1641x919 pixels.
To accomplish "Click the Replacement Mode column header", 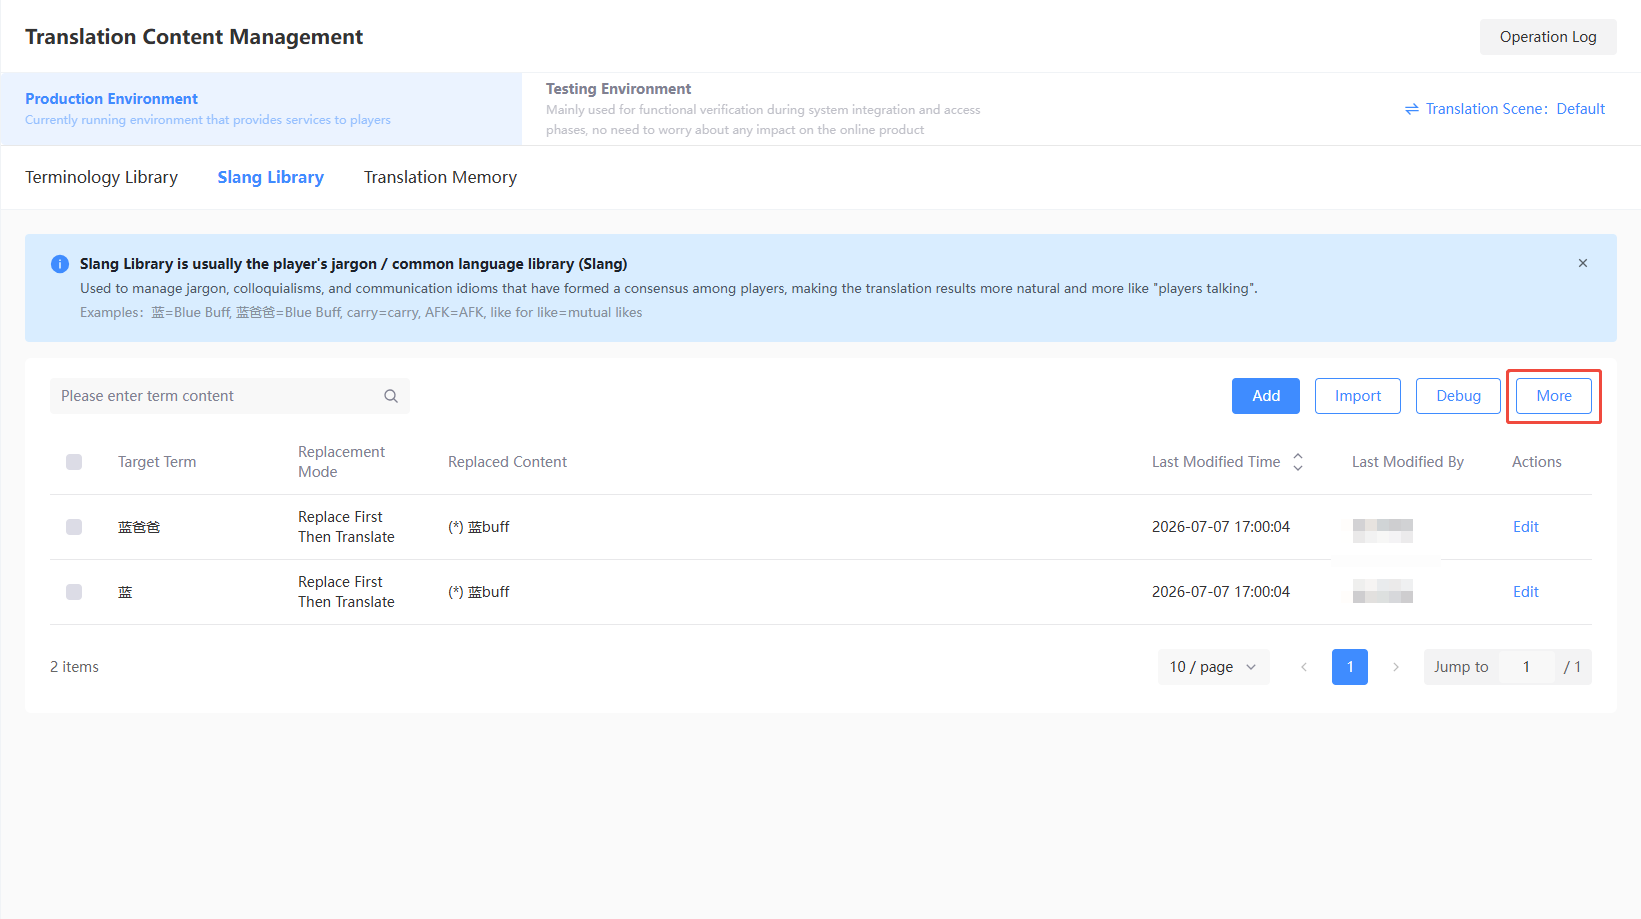I will [x=341, y=462].
